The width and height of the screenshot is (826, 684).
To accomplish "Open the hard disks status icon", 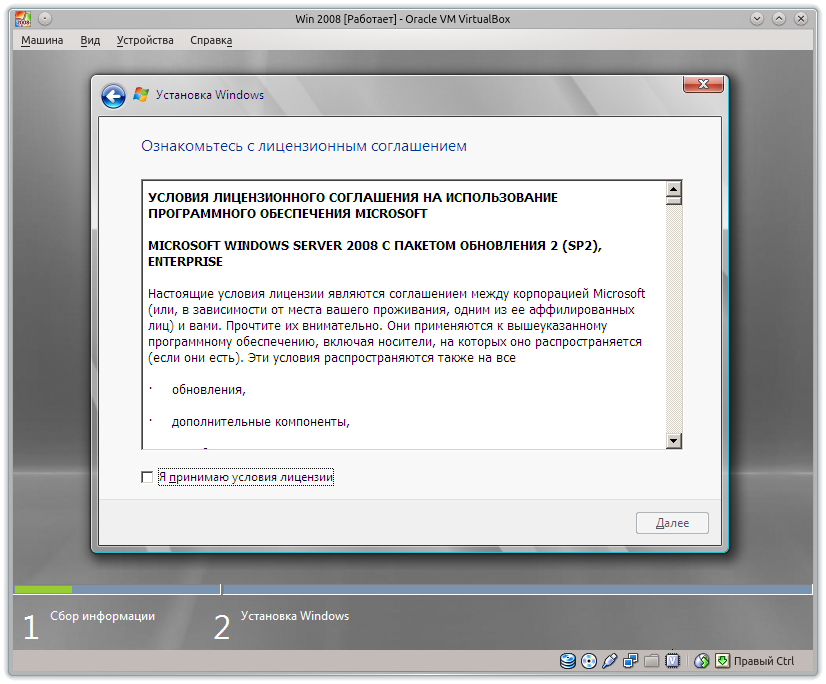I will click(568, 661).
